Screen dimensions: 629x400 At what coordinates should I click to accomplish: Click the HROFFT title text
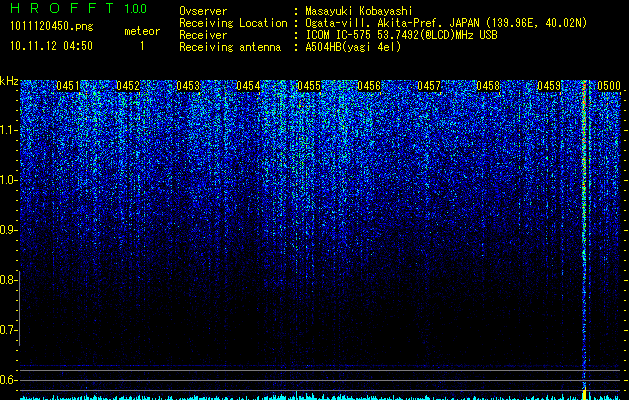pos(62,8)
